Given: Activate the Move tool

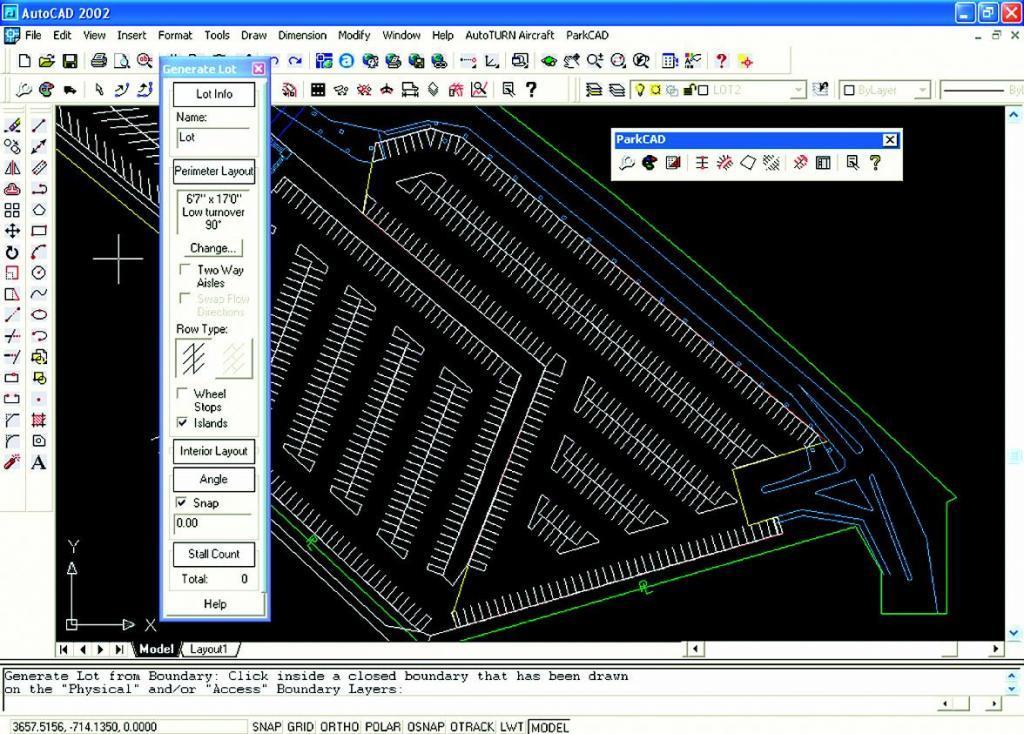Looking at the screenshot, I should tap(12, 231).
